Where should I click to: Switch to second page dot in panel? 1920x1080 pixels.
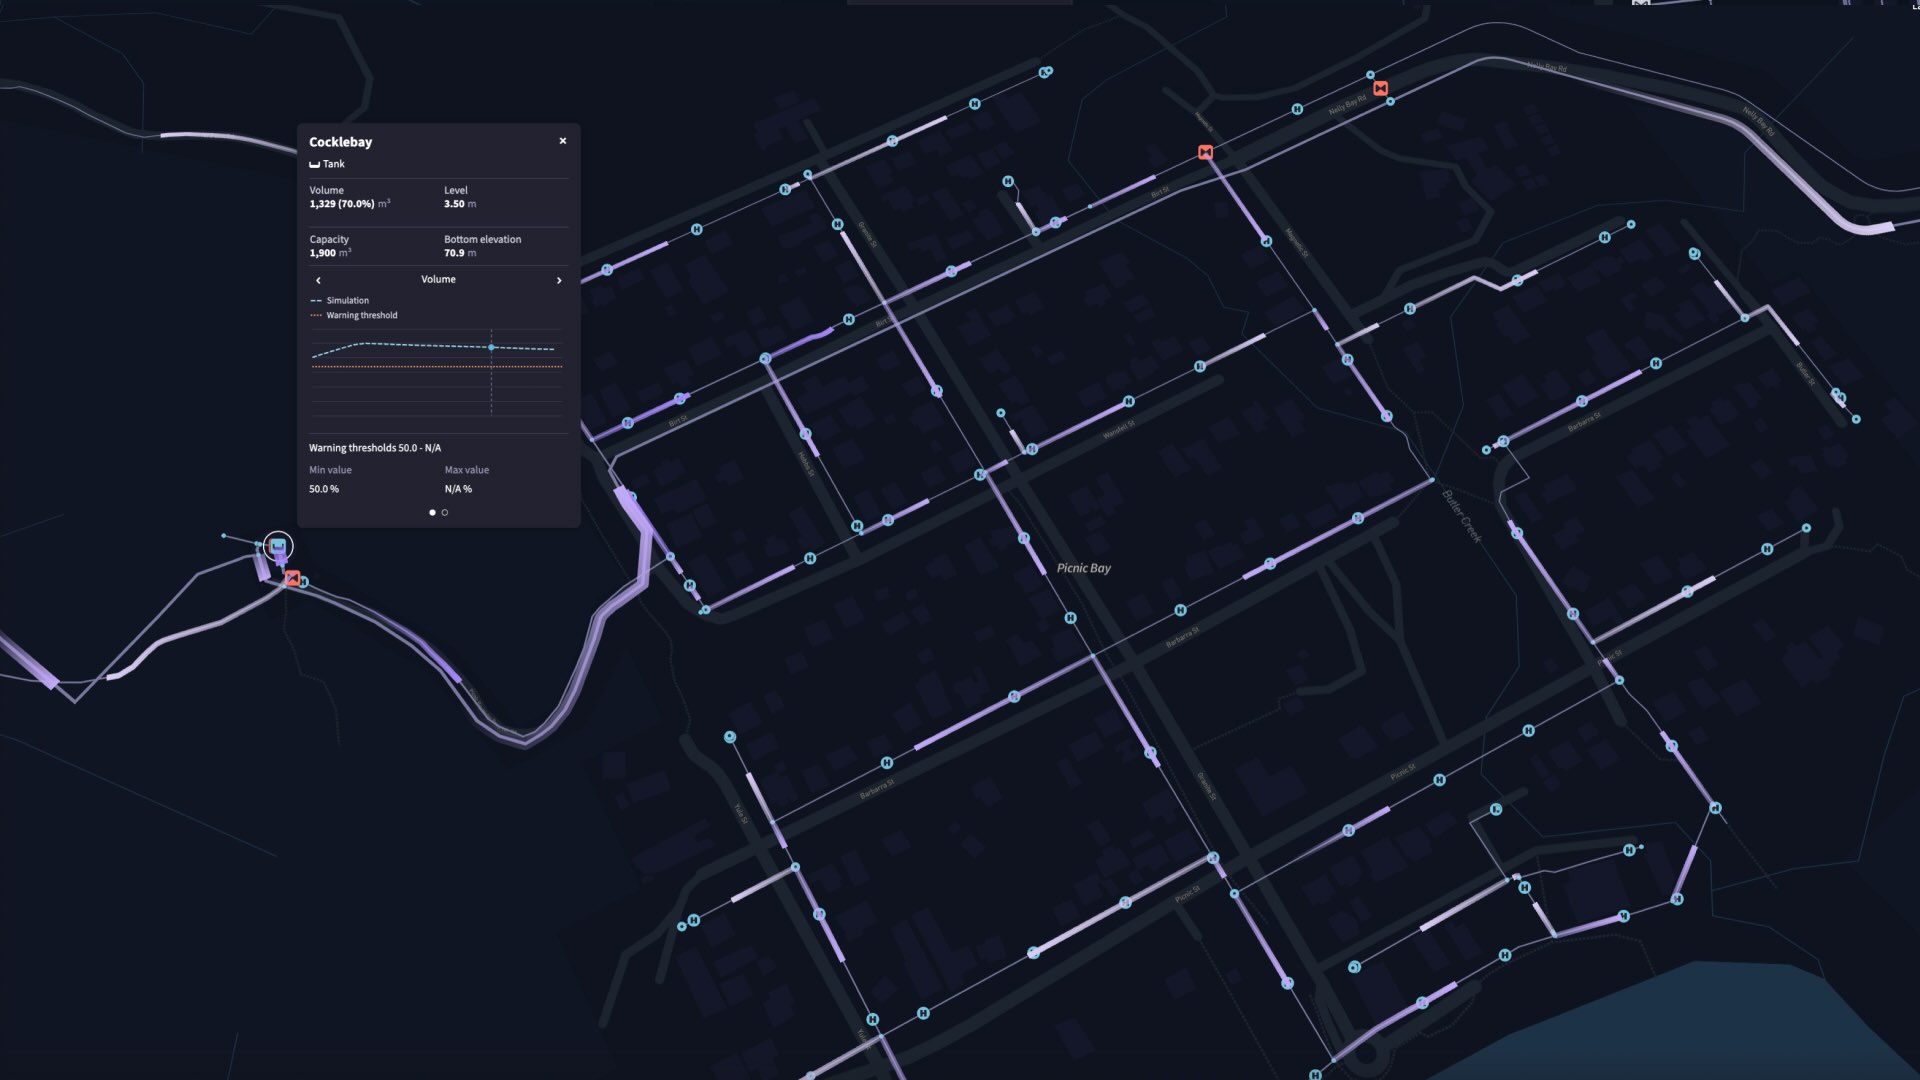tap(445, 513)
